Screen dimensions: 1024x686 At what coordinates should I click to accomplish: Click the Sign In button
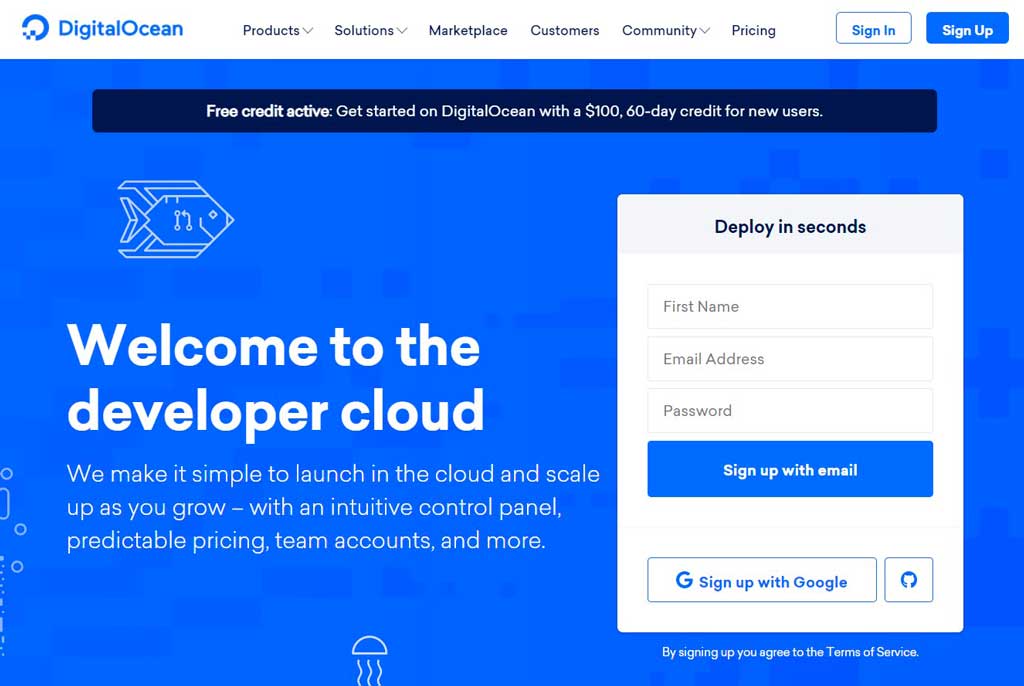pyautogui.click(x=873, y=28)
